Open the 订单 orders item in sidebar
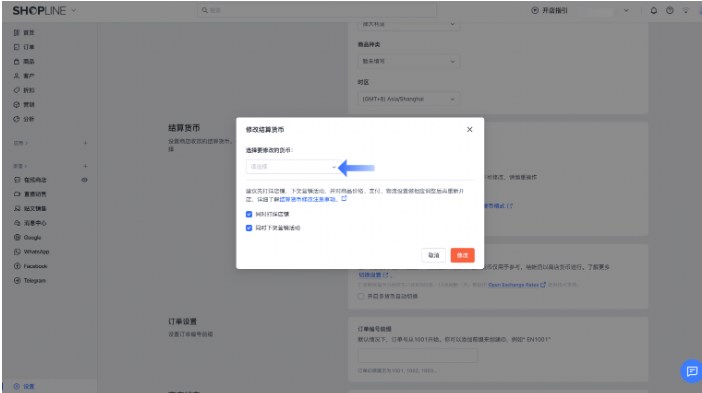This screenshot has width=702, height=393. point(29,47)
